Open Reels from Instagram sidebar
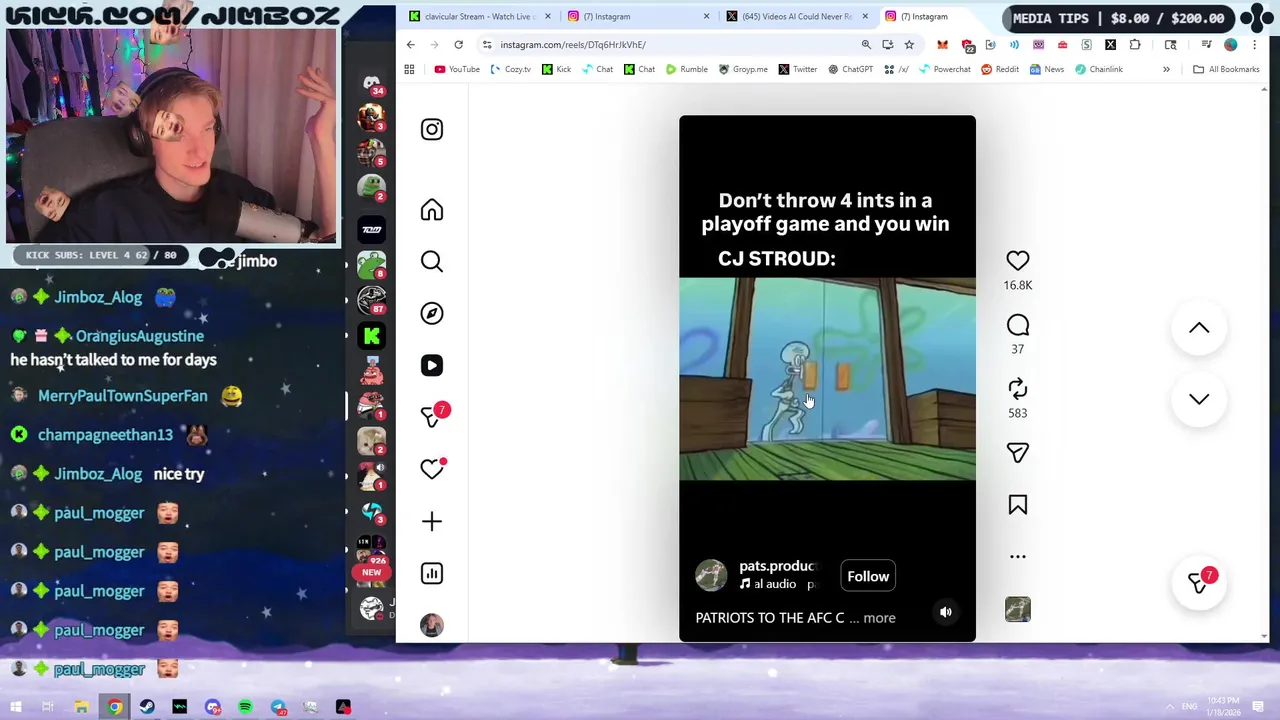Image resolution: width=1280 pixels, height=720 pixels. point(432,365)
